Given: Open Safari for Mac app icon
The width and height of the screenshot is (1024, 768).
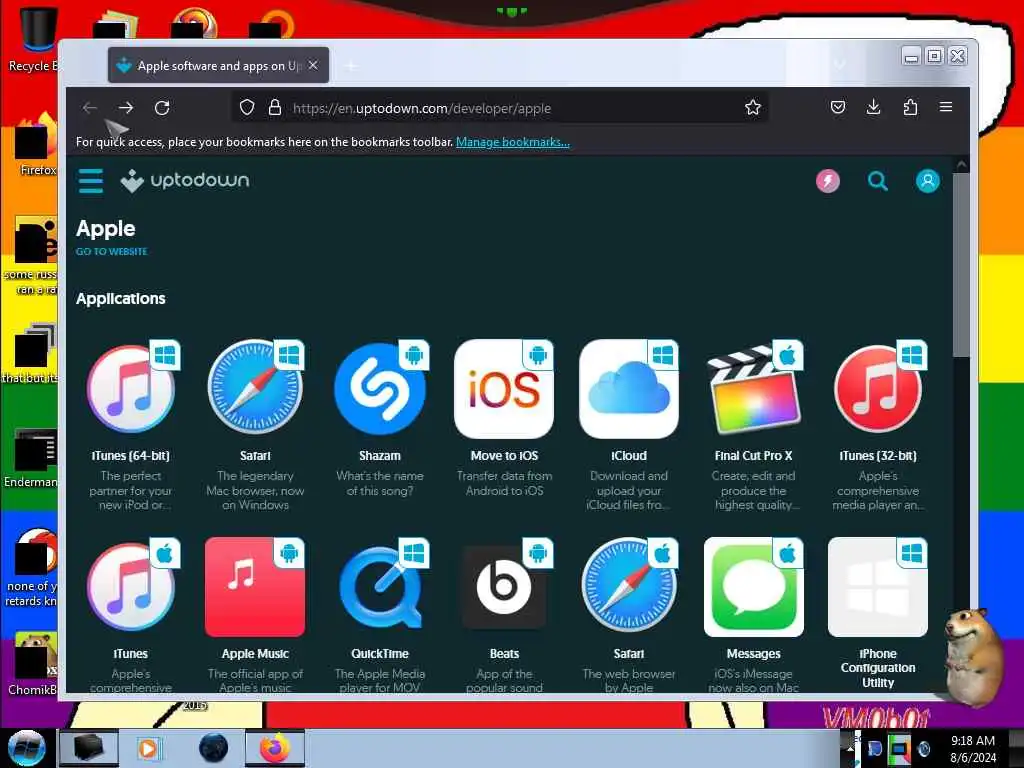Looking at the screenshot, I should tap(629, 587).
